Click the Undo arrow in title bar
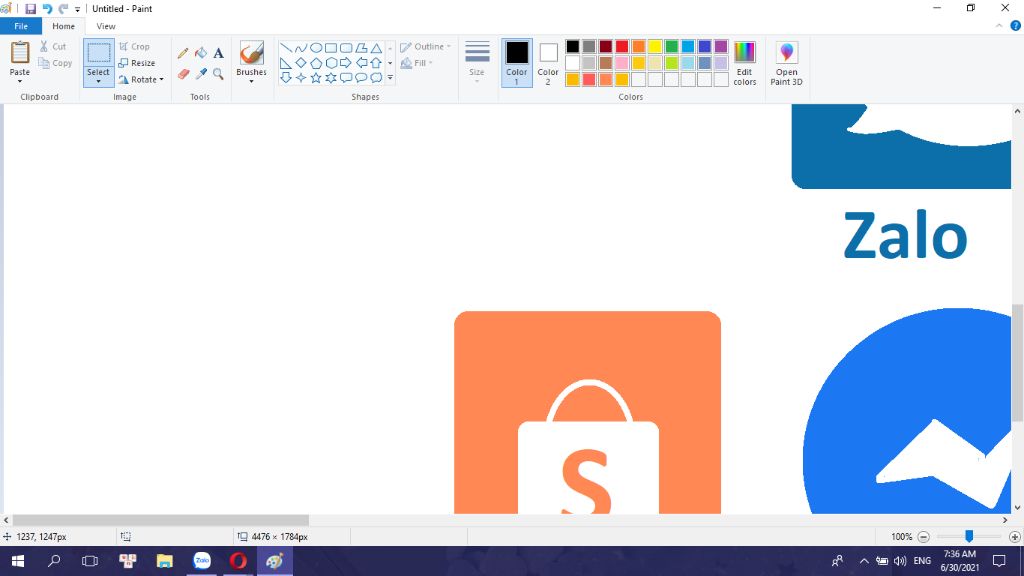The height and width of the screenshot is (576, 1024). coord(47,8)
